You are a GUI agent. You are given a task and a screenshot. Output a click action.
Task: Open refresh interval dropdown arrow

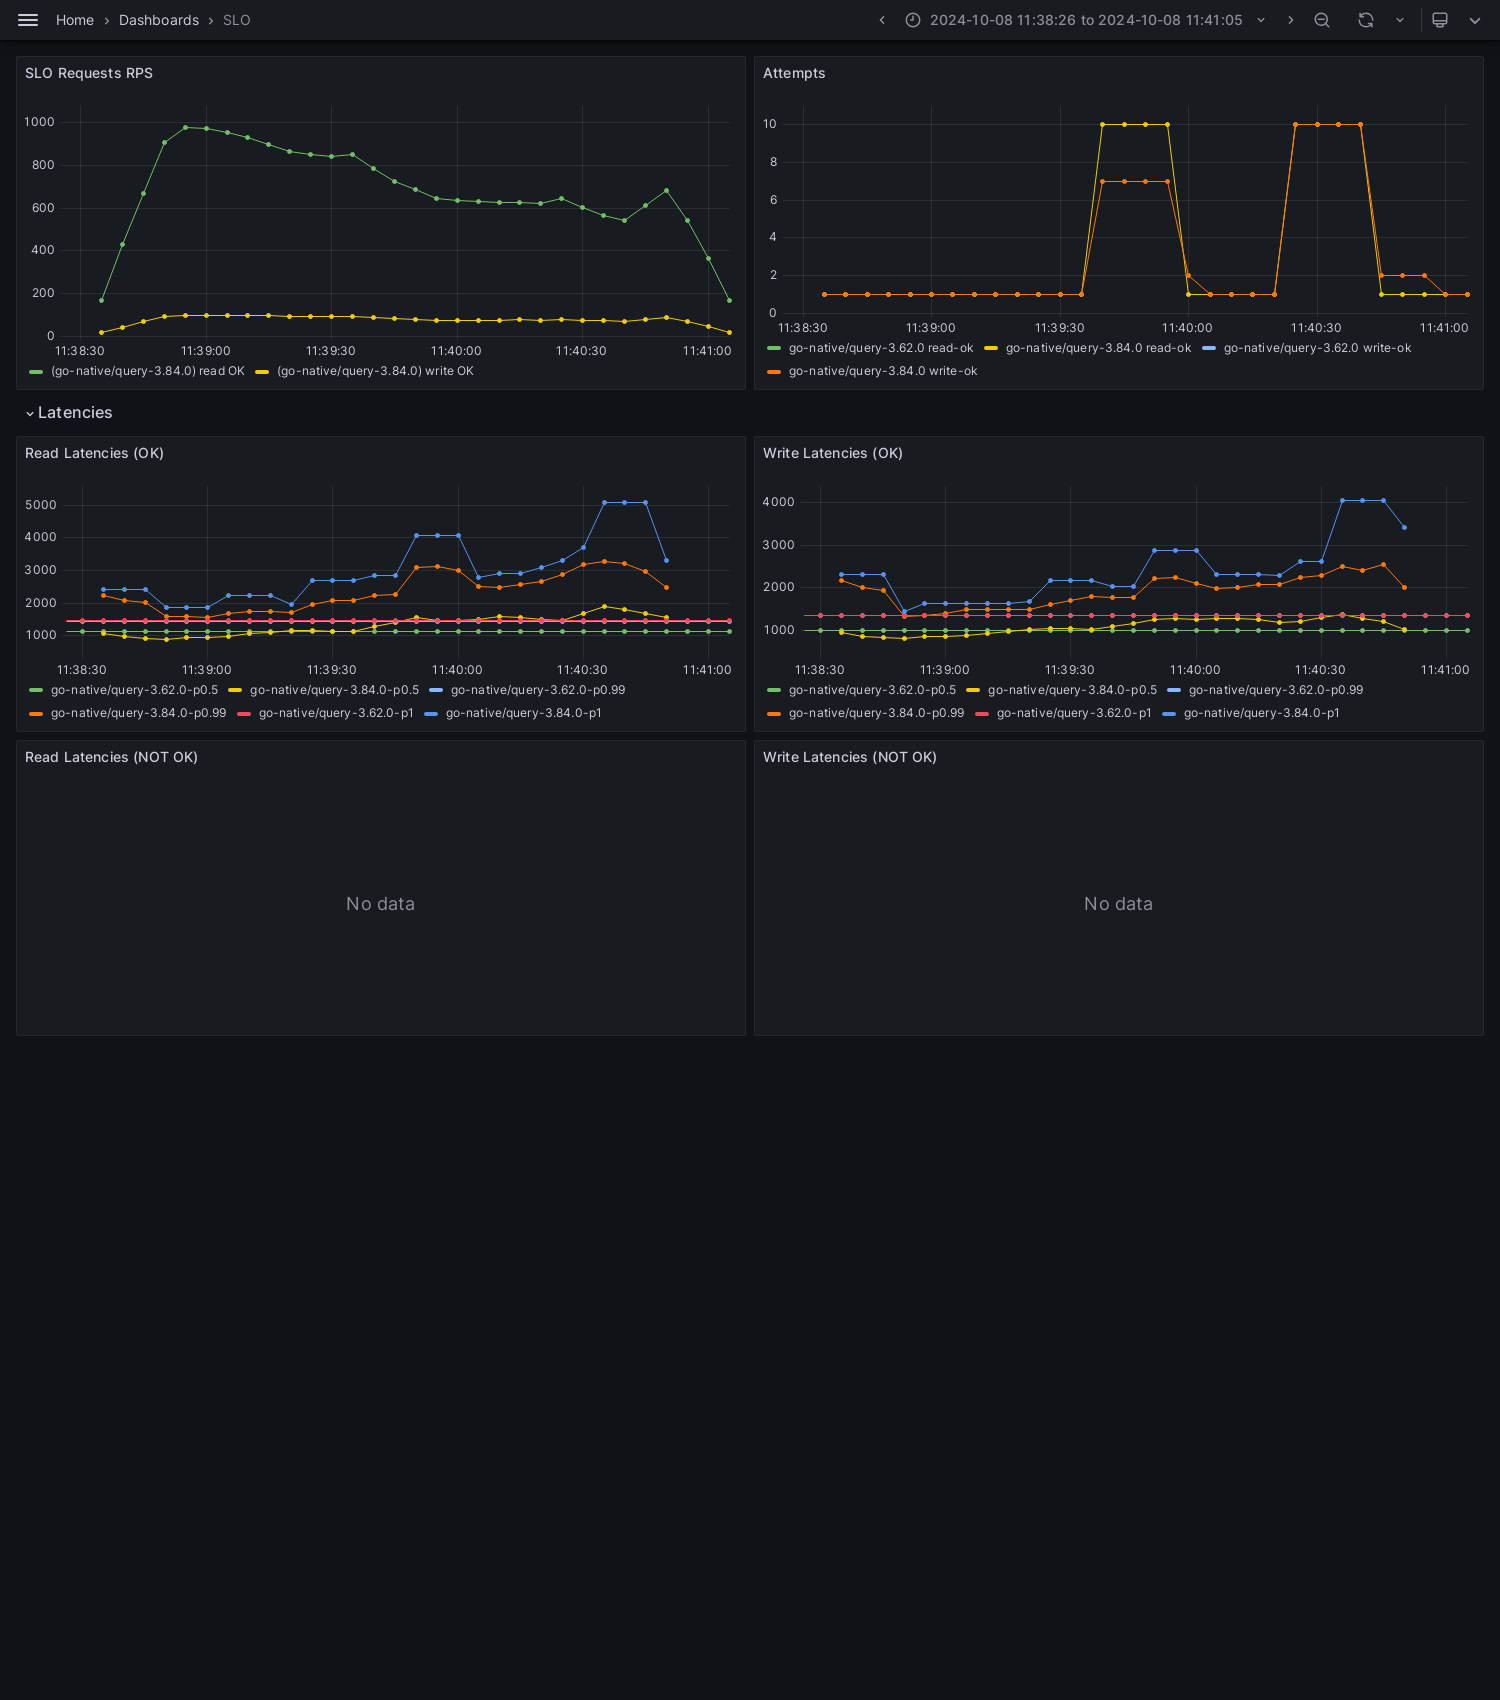coord(1400,20)
